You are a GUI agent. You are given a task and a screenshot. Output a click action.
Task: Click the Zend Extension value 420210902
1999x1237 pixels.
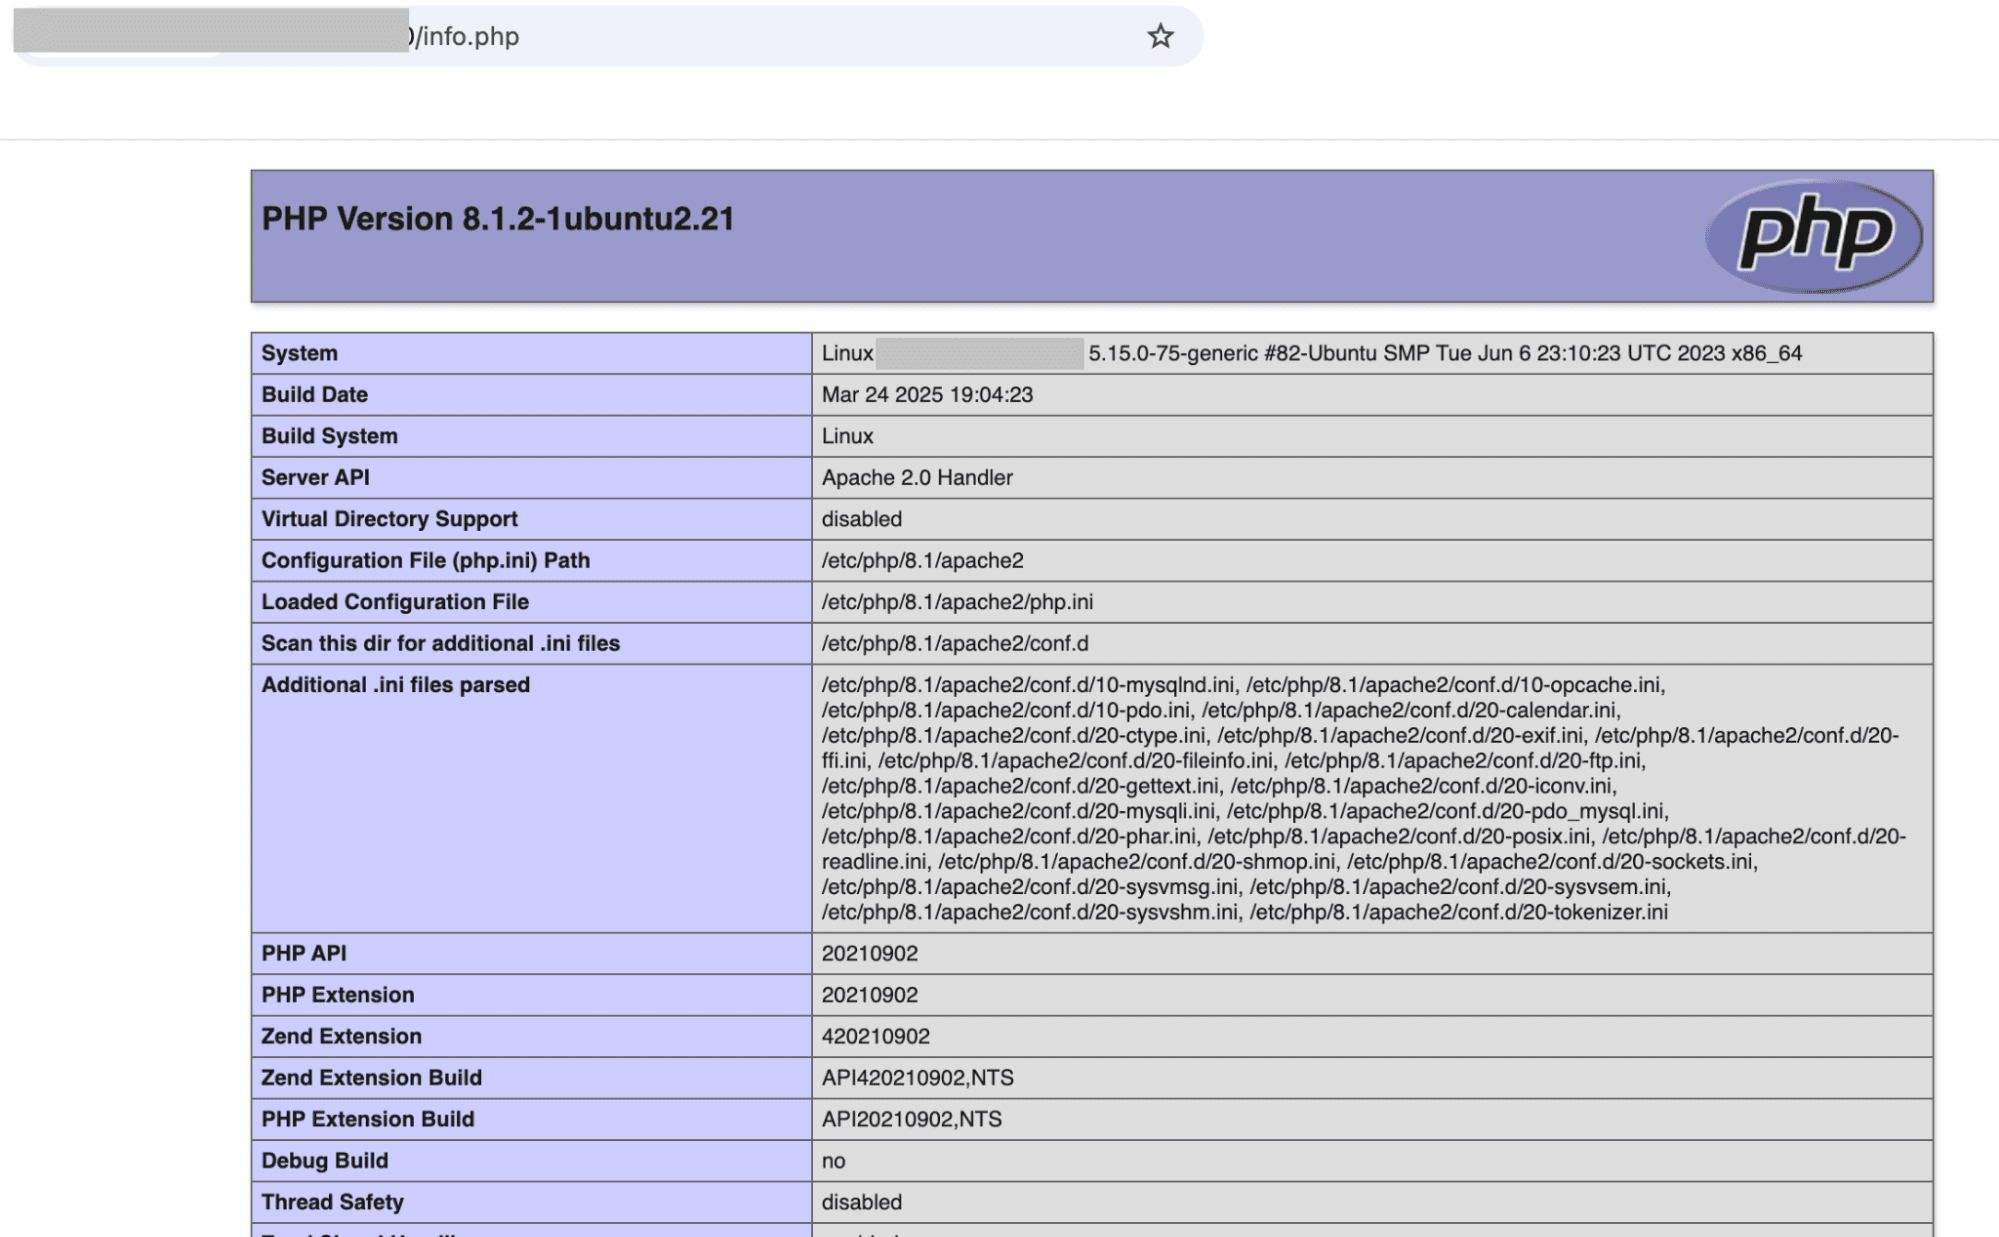(x=875, y=1037)
